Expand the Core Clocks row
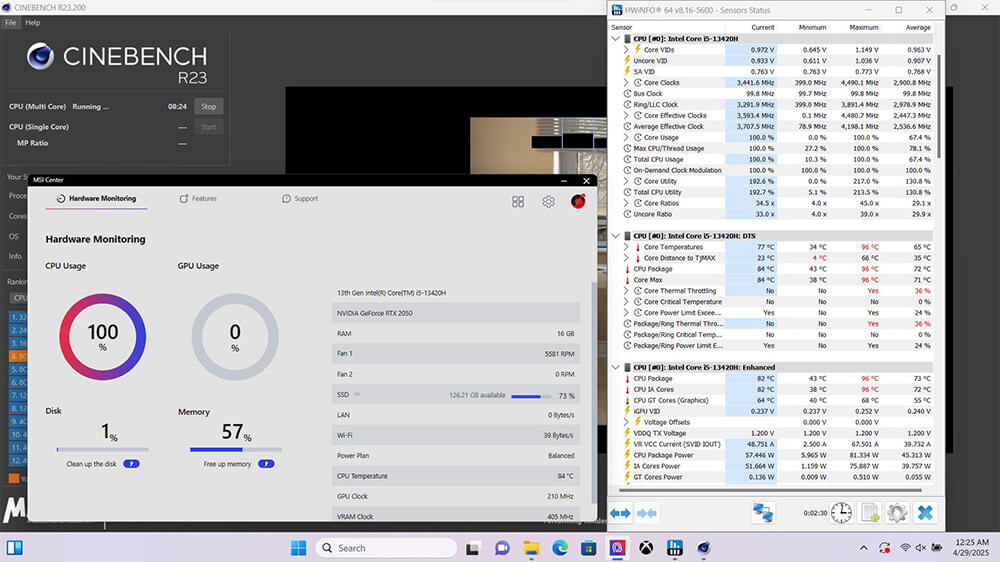Screen dimensions: 1000x562 [x=626, y=82]
